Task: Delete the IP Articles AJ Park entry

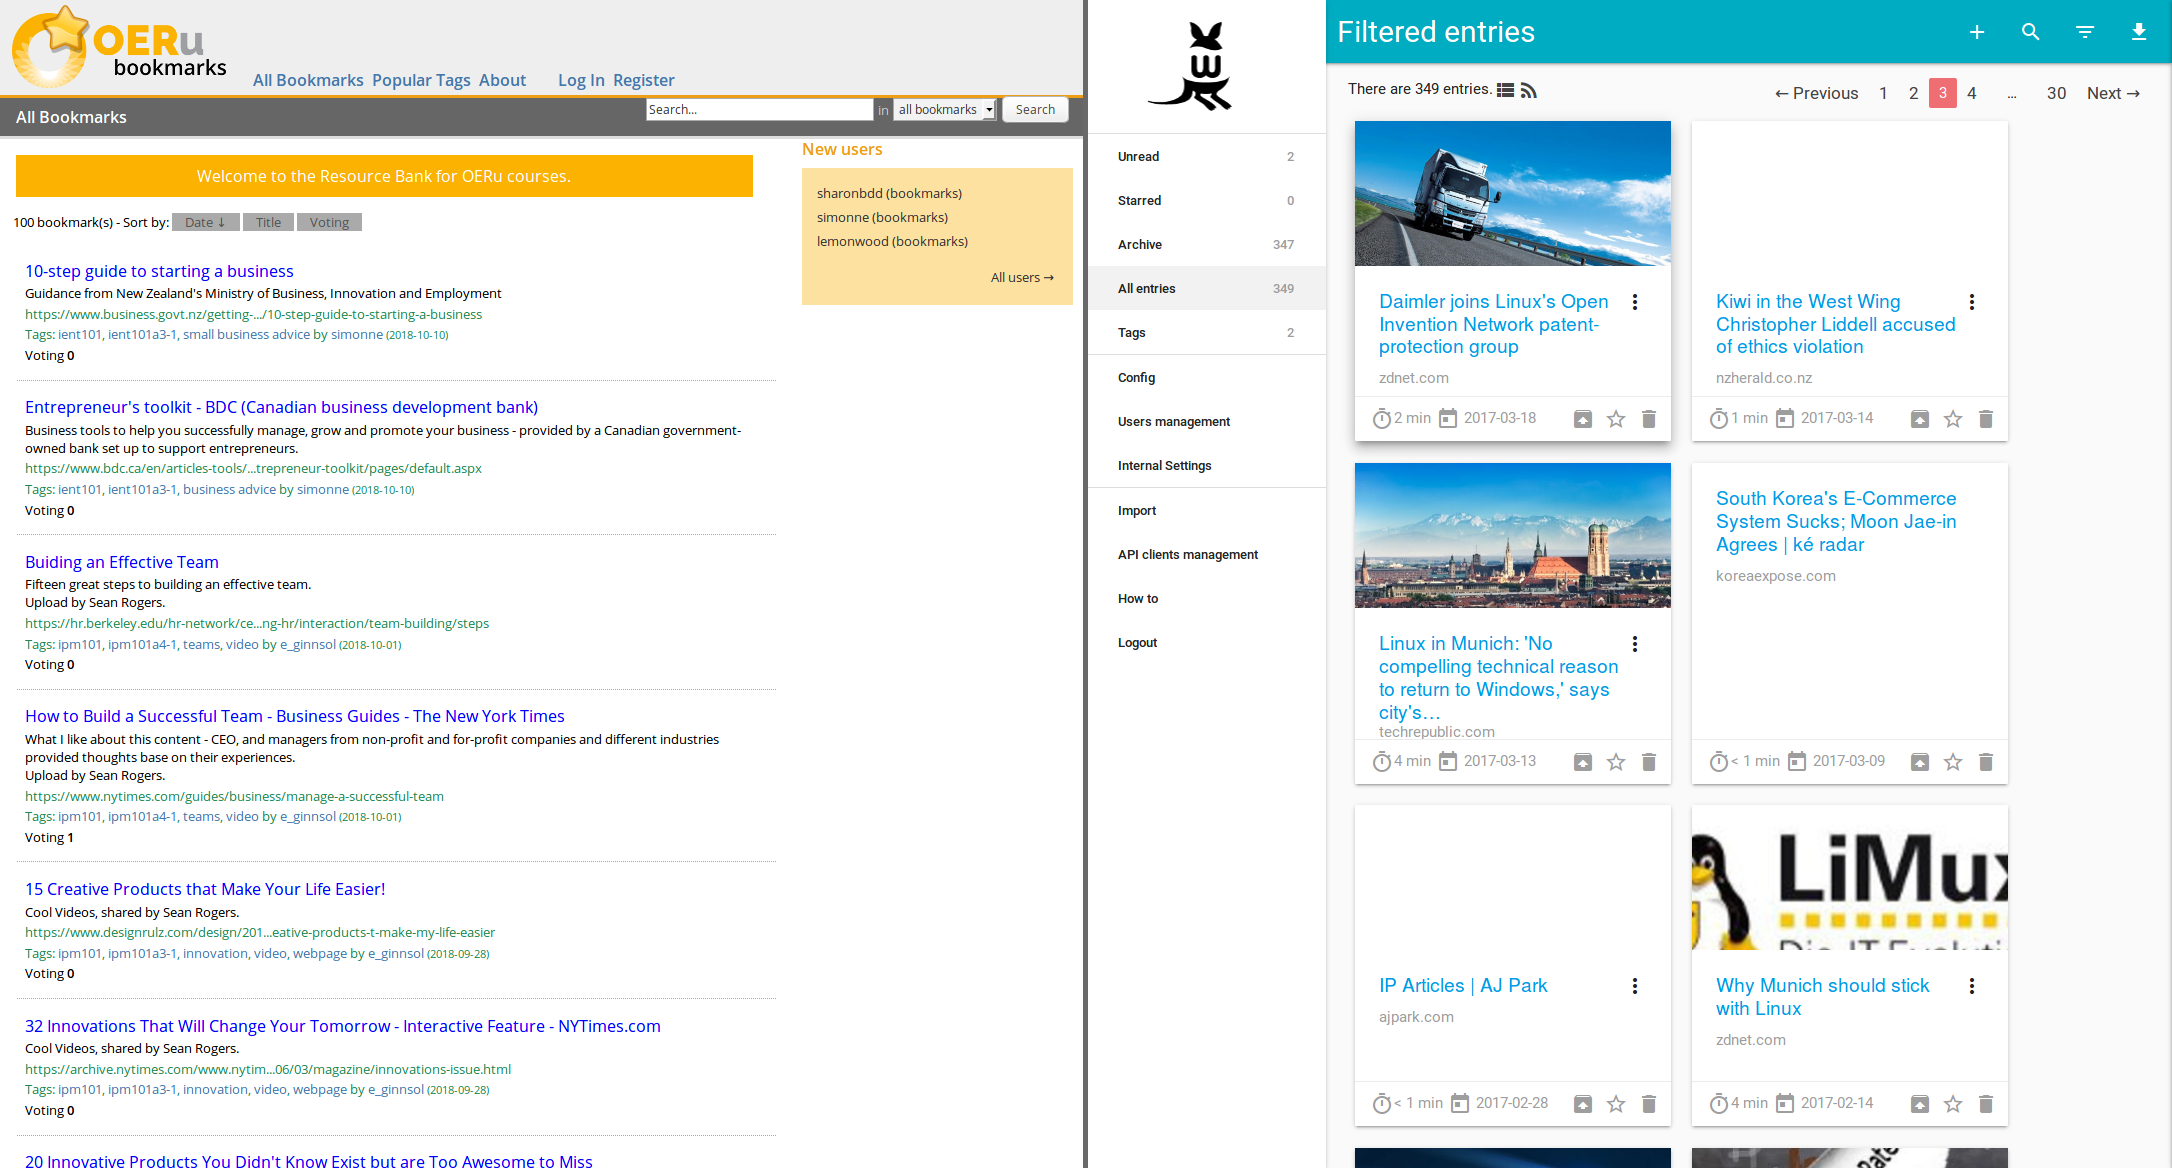Action: 1649,1104
